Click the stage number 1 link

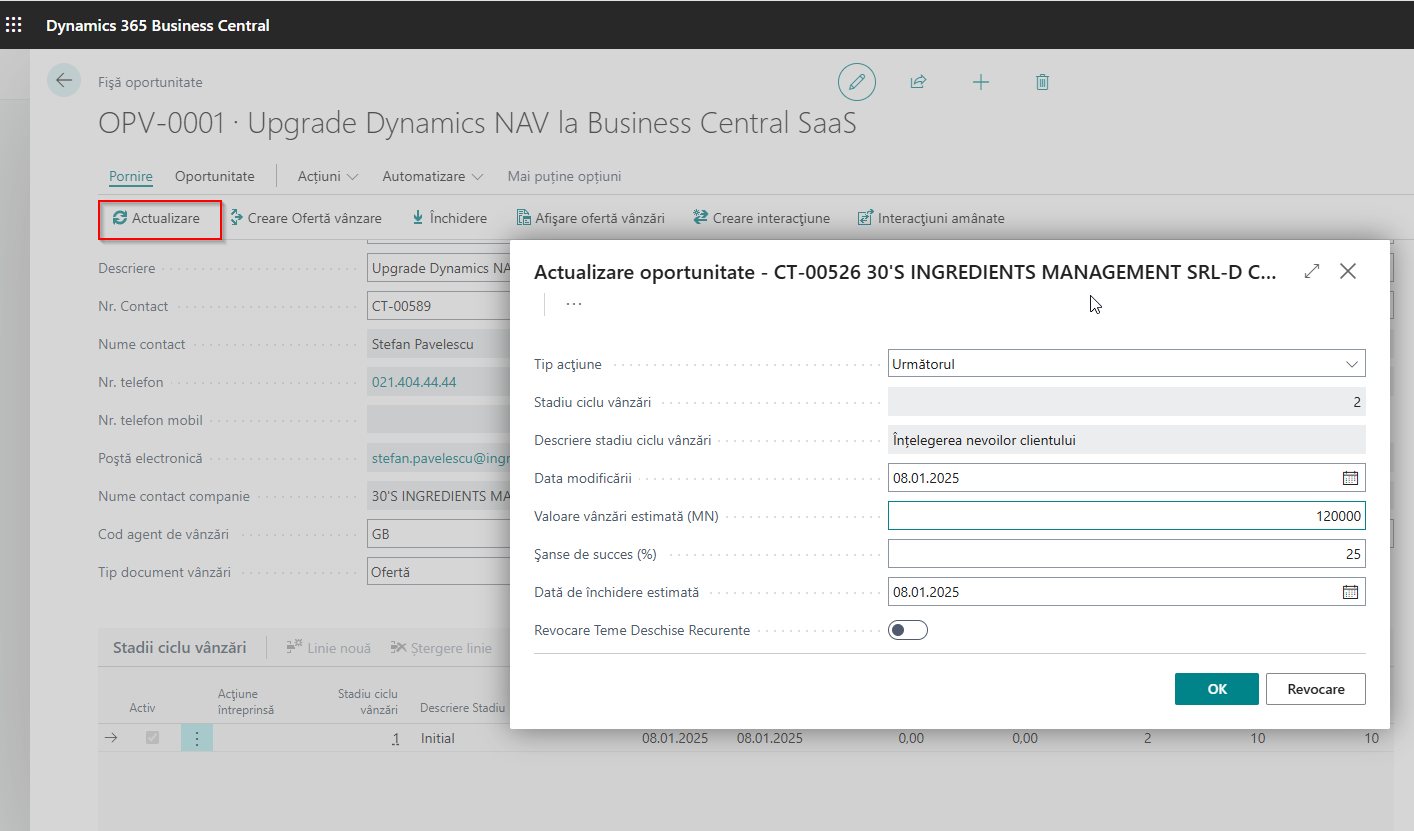(395, 738)
